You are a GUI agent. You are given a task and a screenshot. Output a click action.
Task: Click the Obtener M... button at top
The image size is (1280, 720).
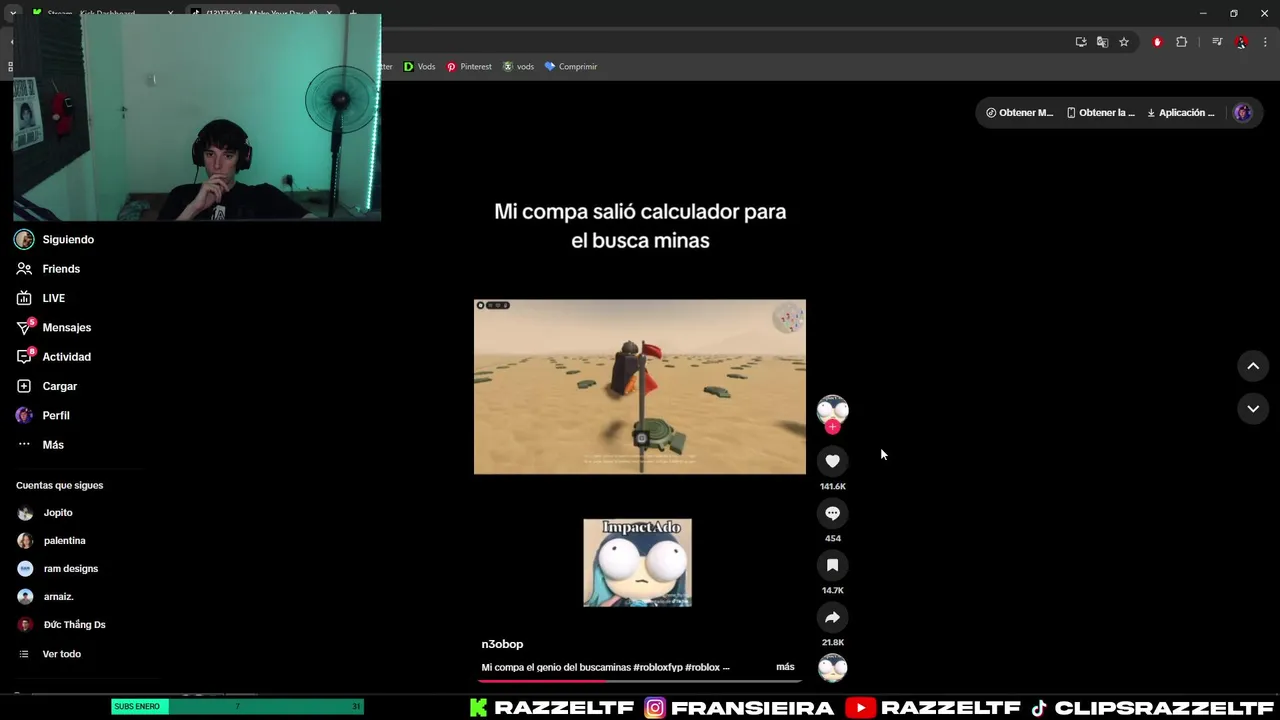(1019, 113)
